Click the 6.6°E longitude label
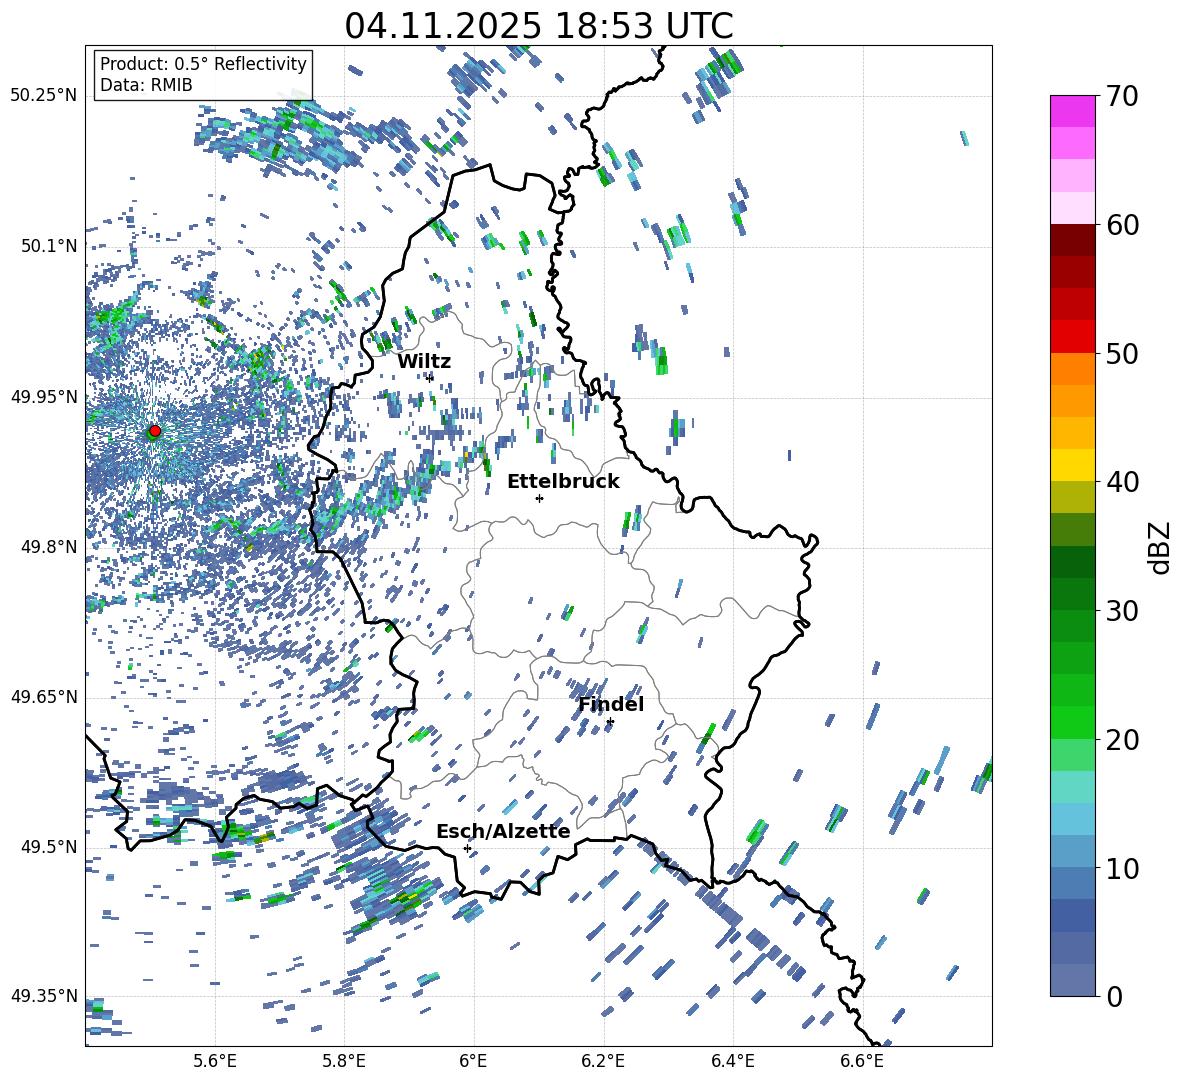Image resolution: width=1184 pixels, height=1081 pixels. (x=862, y=1061)
